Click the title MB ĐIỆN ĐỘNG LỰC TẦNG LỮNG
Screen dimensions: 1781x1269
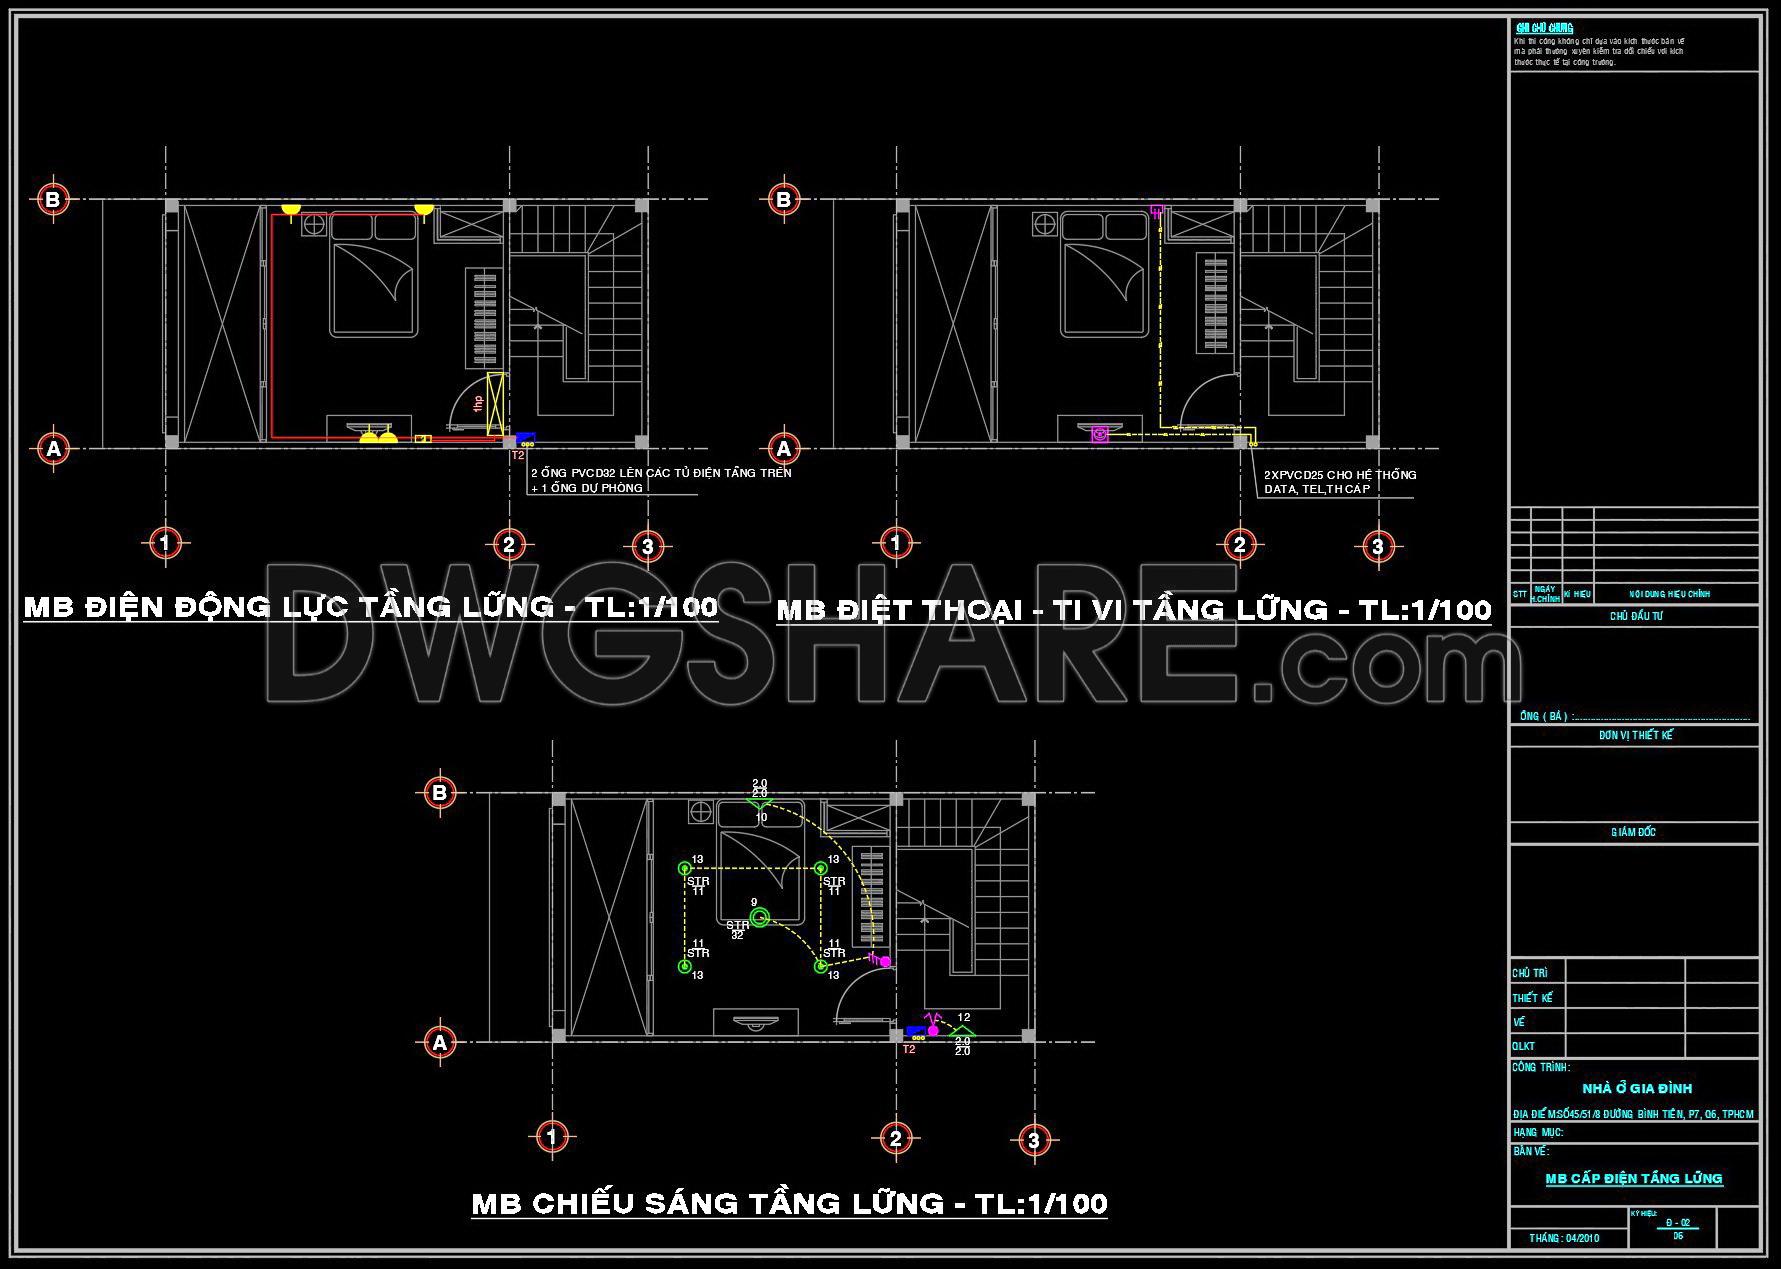(370, 607)
